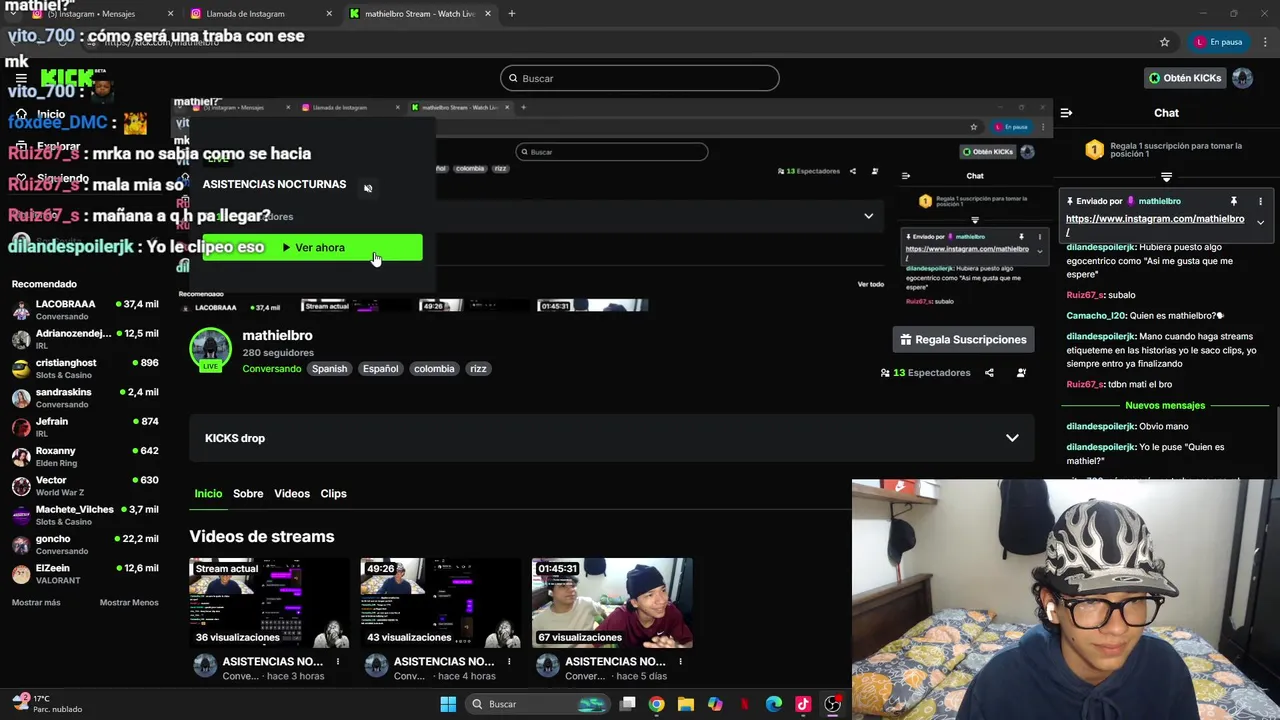The image size is (1280, 720).
Task: Click the colombia tag
Action: (x=434, y=369)
